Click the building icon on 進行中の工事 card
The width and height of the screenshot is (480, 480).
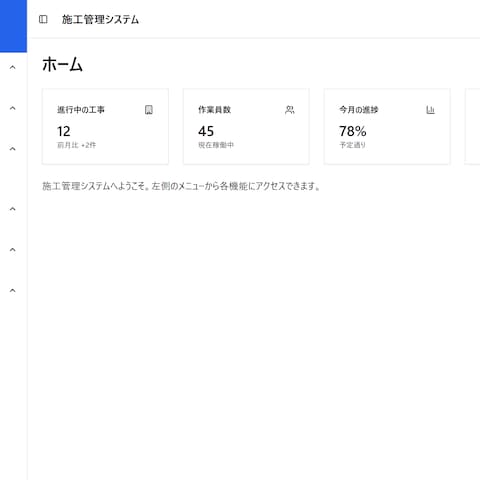149,110
